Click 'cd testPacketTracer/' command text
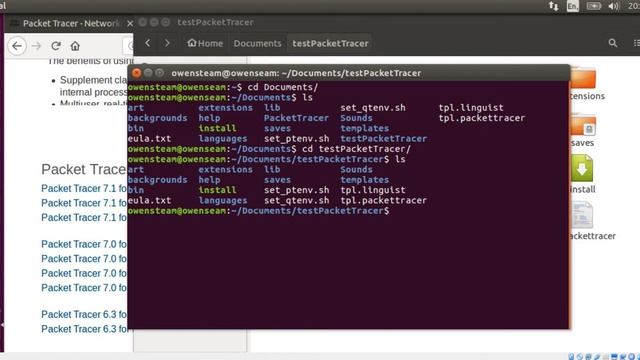 pos(356,149)
